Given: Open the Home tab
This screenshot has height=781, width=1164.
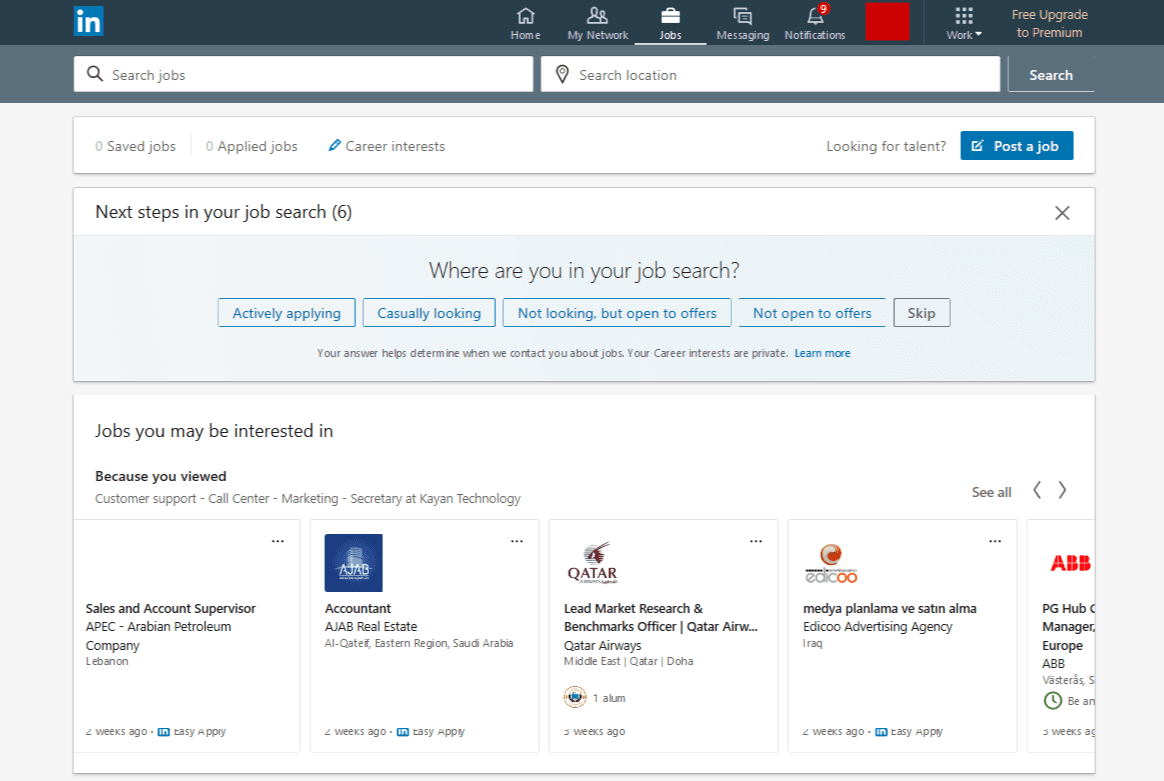Looking at the screenshot, I should (x=526, y=23).
